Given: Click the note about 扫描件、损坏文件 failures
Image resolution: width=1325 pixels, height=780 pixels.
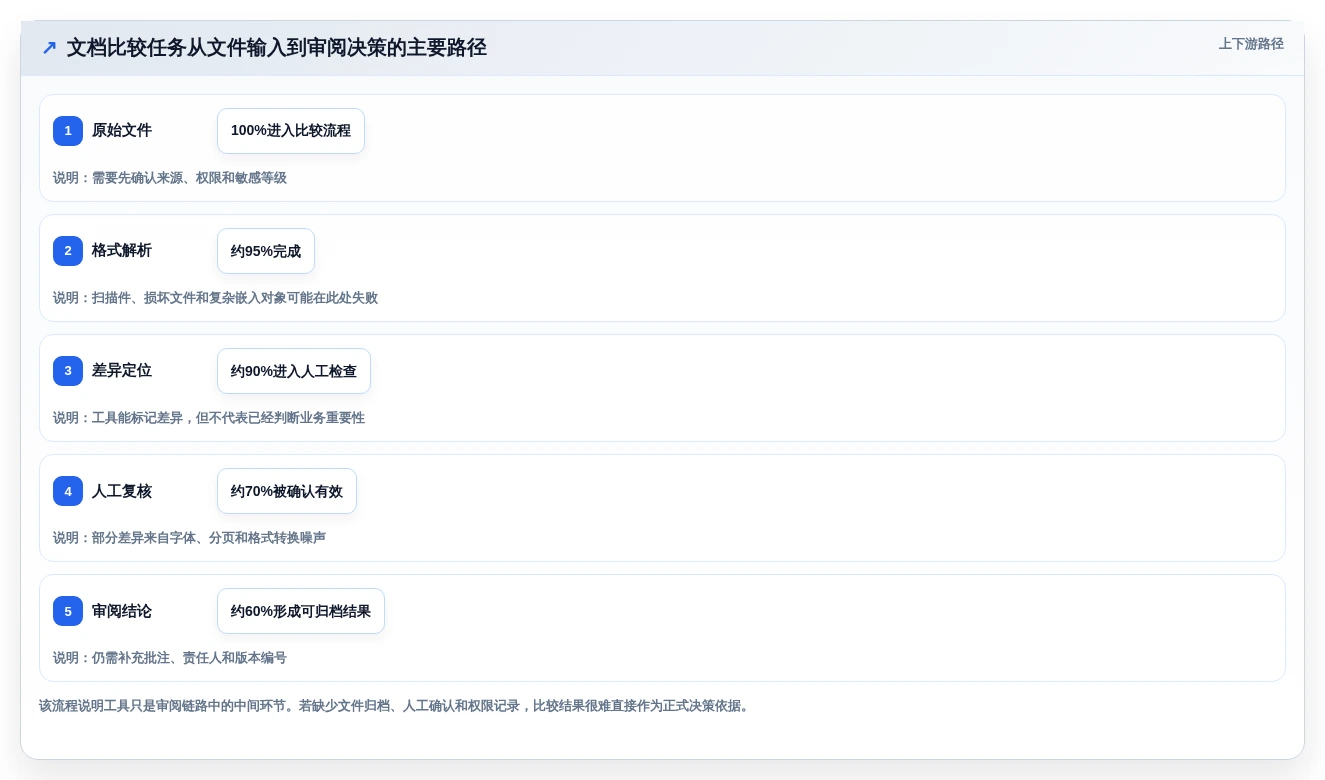Looking at the screenshot, I should click(215, 298).
